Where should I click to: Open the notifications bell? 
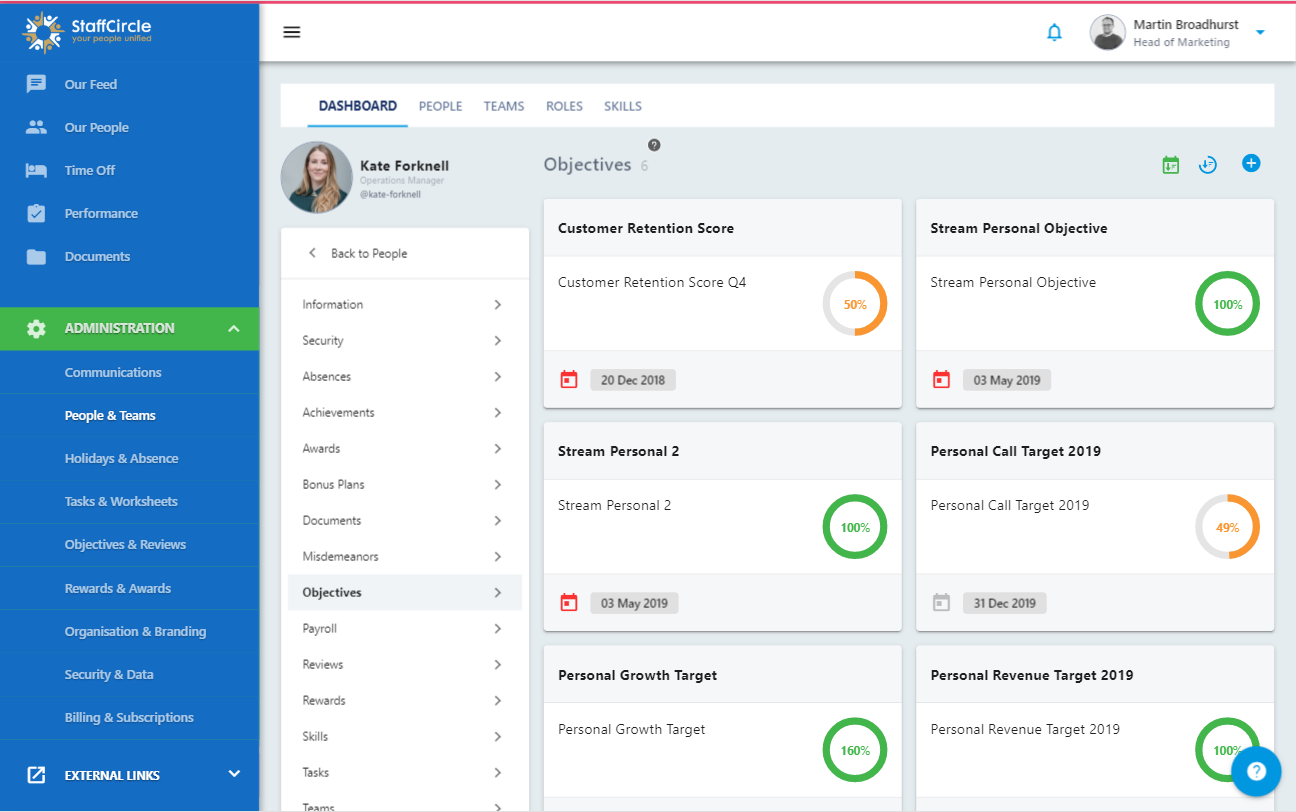click(1054, 33)
